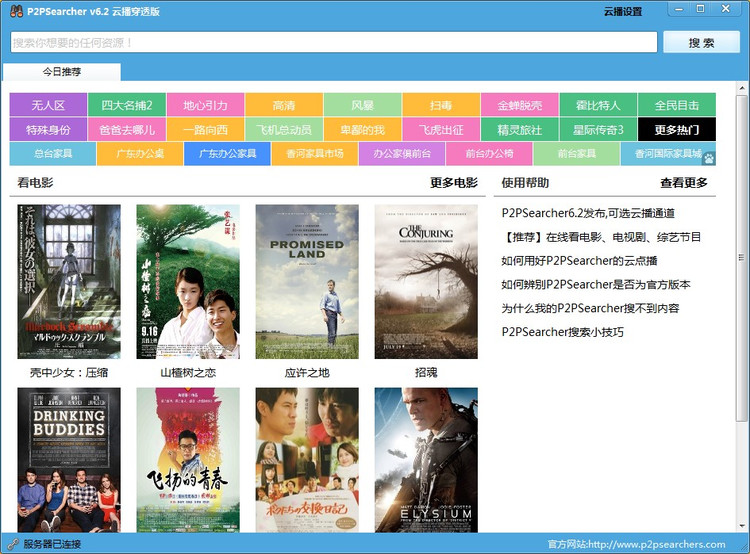Image resolution: width=750 pixels, height=554 pixels.
Task: Click the scrollbar up arrow
Action: [742, 88]
